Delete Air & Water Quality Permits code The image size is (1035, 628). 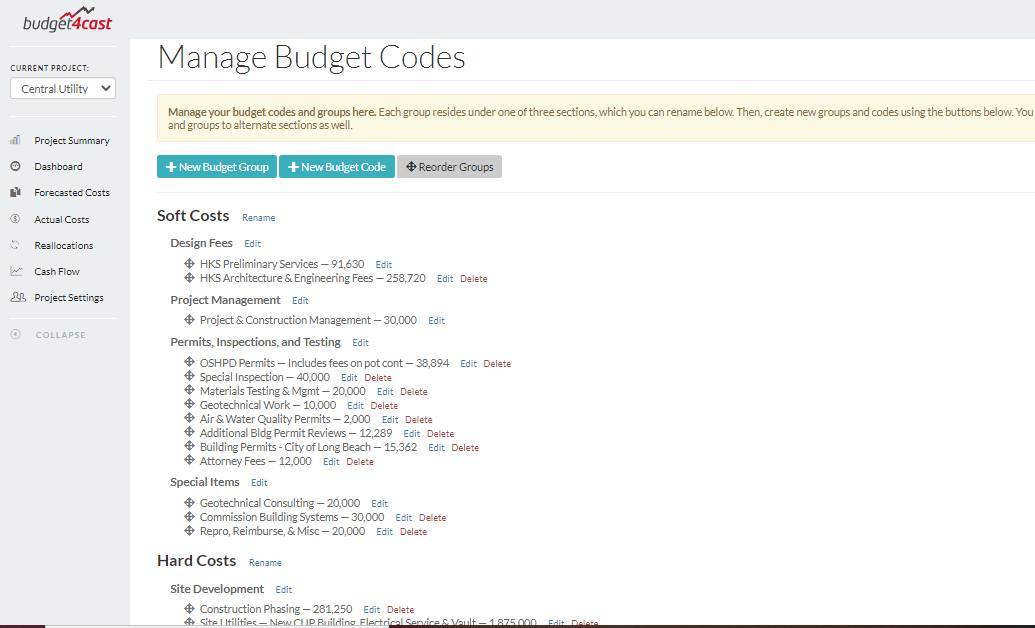[x=419, y=420]
